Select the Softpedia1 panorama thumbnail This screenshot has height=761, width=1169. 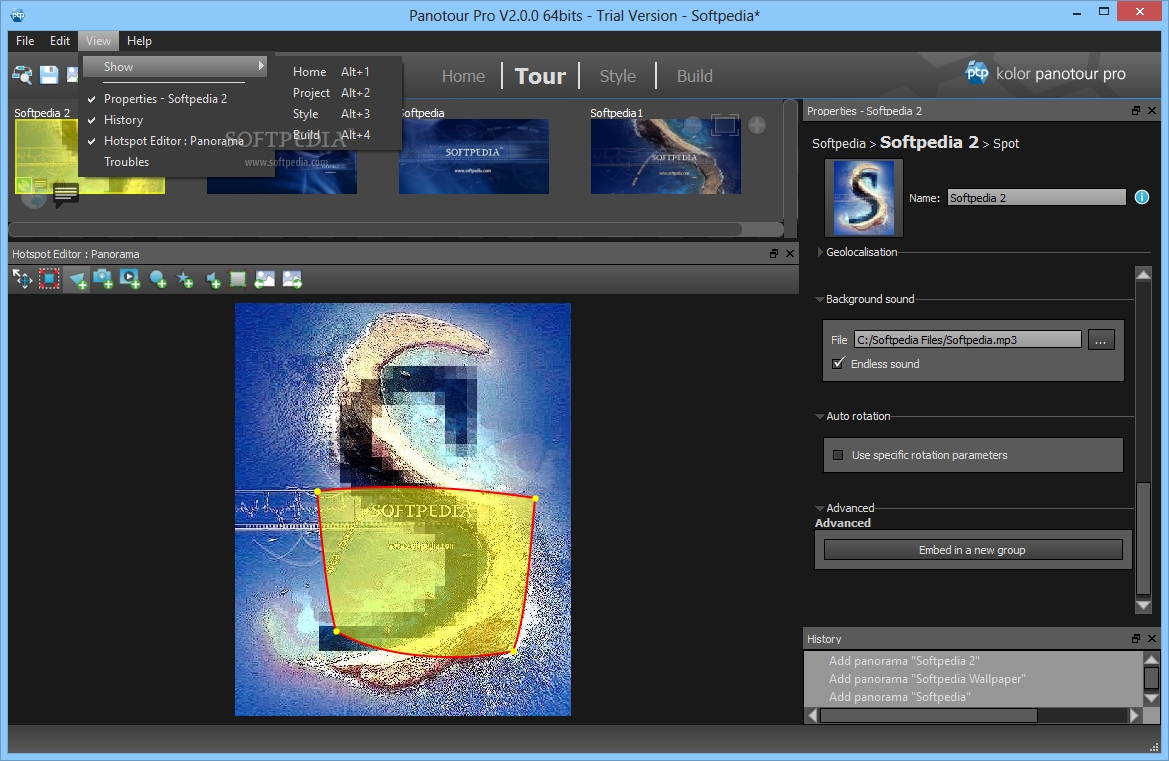(666, 157)
